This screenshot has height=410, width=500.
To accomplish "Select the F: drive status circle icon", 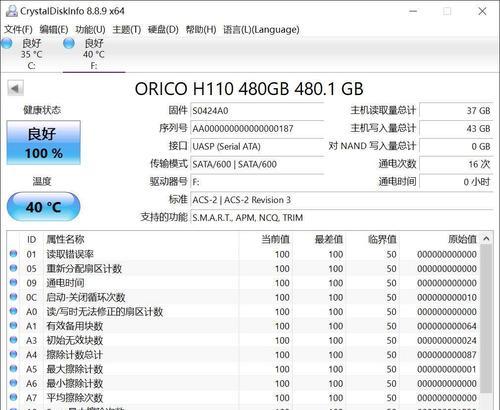I will [69, 44].
